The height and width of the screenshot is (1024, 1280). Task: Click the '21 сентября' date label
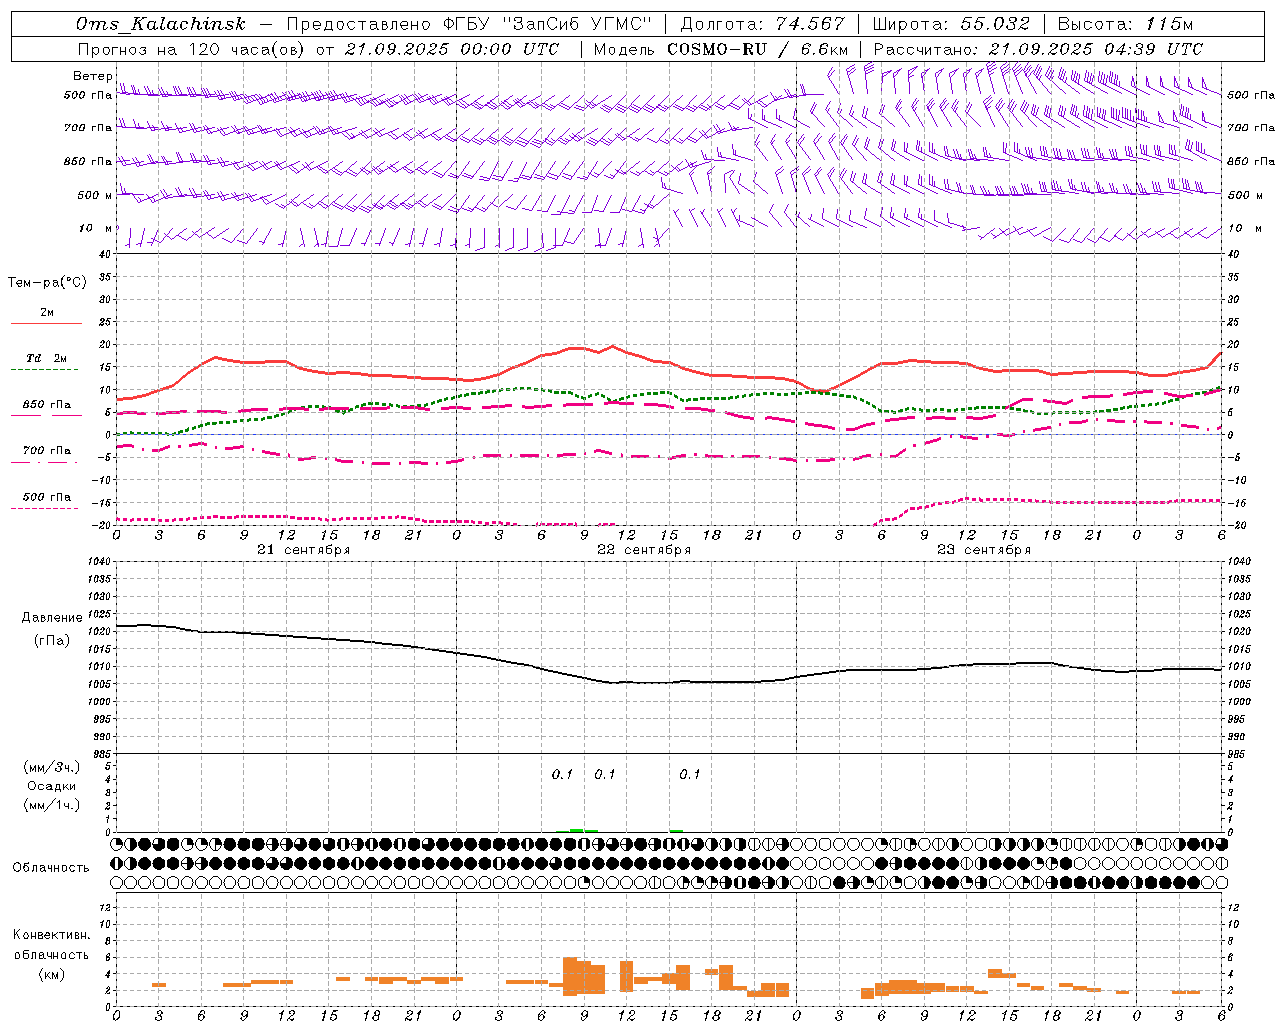tap(304, 549)
